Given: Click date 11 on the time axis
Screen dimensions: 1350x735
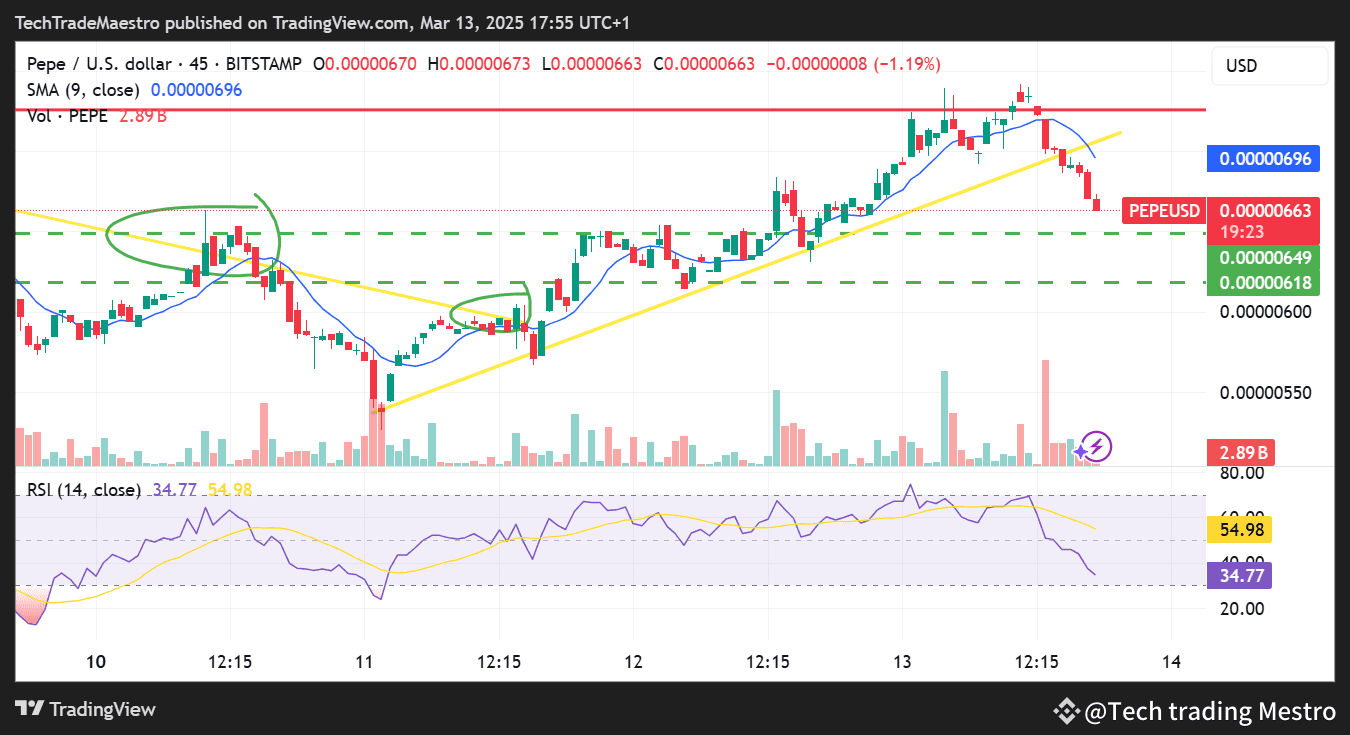Looking at the screenshot, I should click(364, 662).
